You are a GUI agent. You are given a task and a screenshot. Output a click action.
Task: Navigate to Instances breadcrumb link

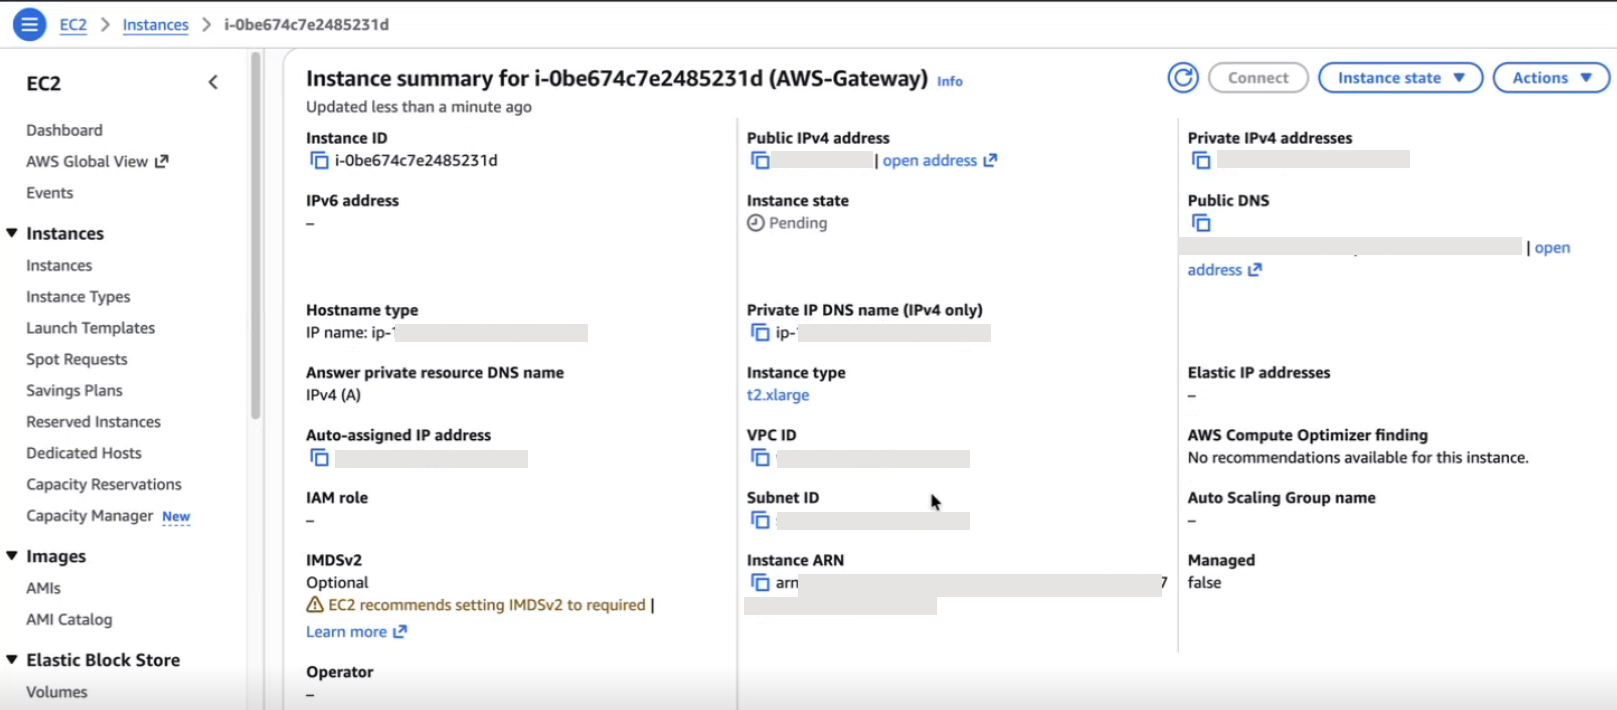155,25
